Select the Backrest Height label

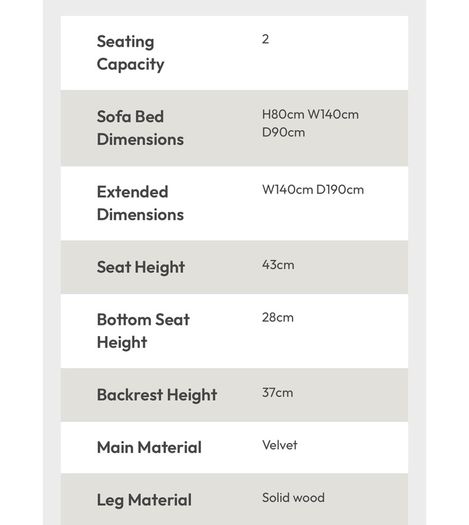pyautogui.click(x=157, y=395)
